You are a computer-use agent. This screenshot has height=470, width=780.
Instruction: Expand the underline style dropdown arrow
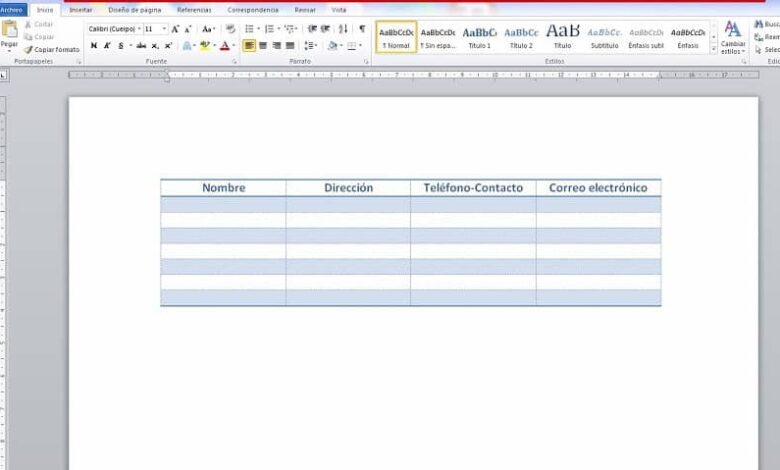(x=130, y=46)
